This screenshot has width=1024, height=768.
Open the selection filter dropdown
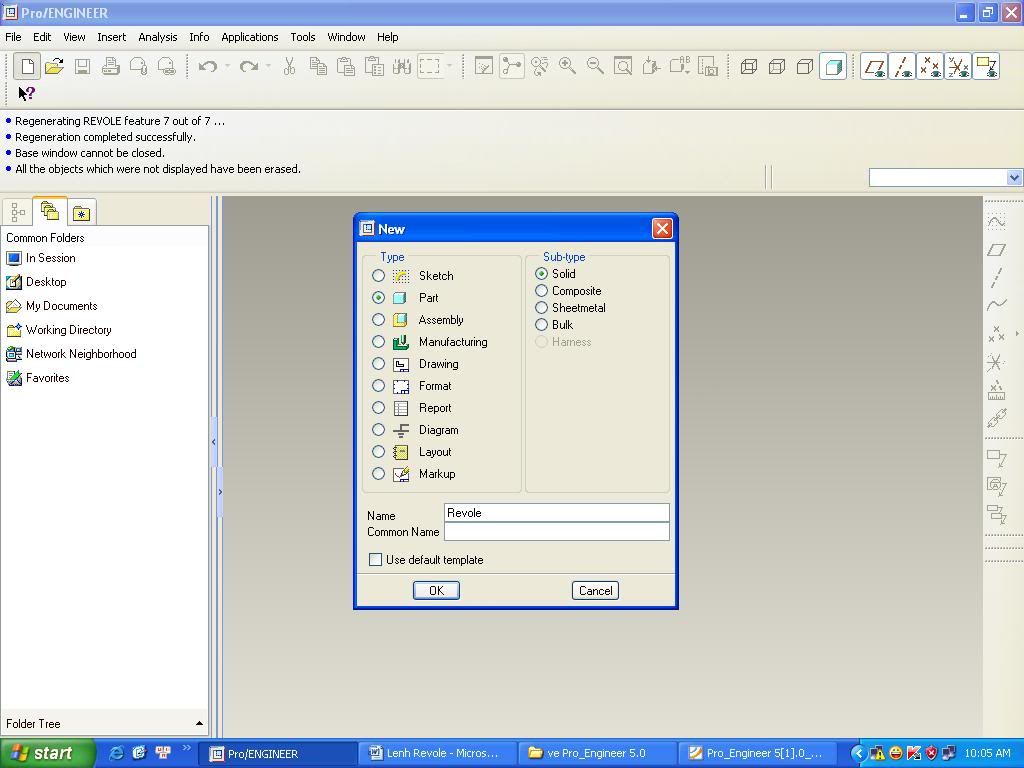(1014, 178)
